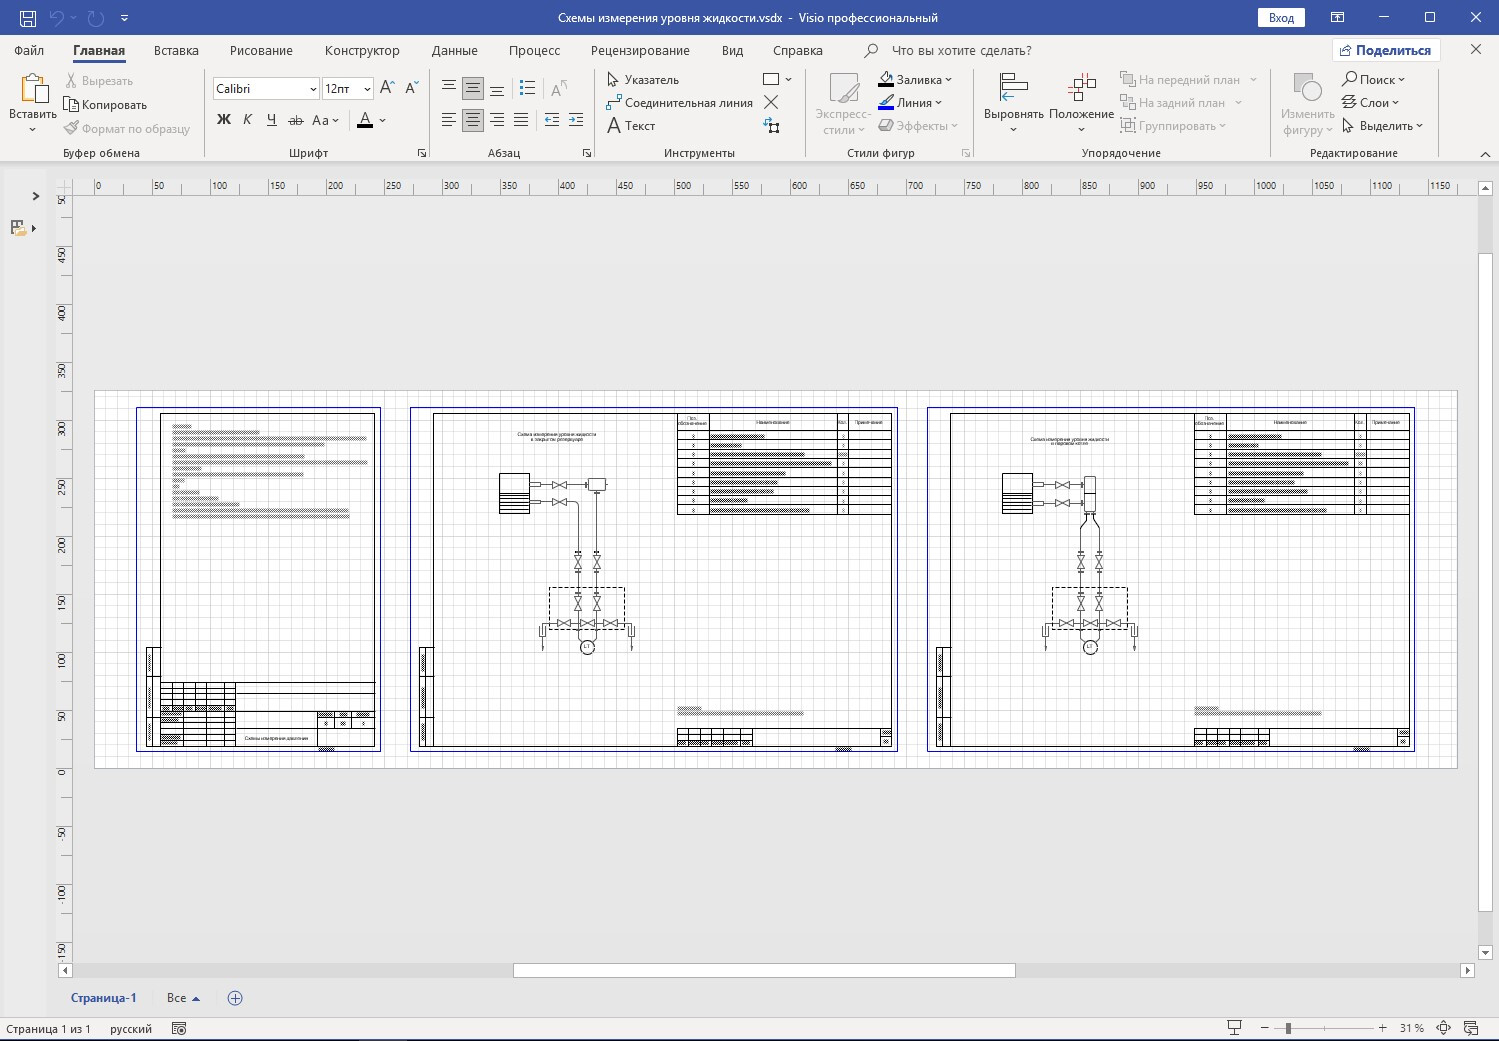
Task: Open the Calibri font name dropdown
Action: (x=313, y=89)
